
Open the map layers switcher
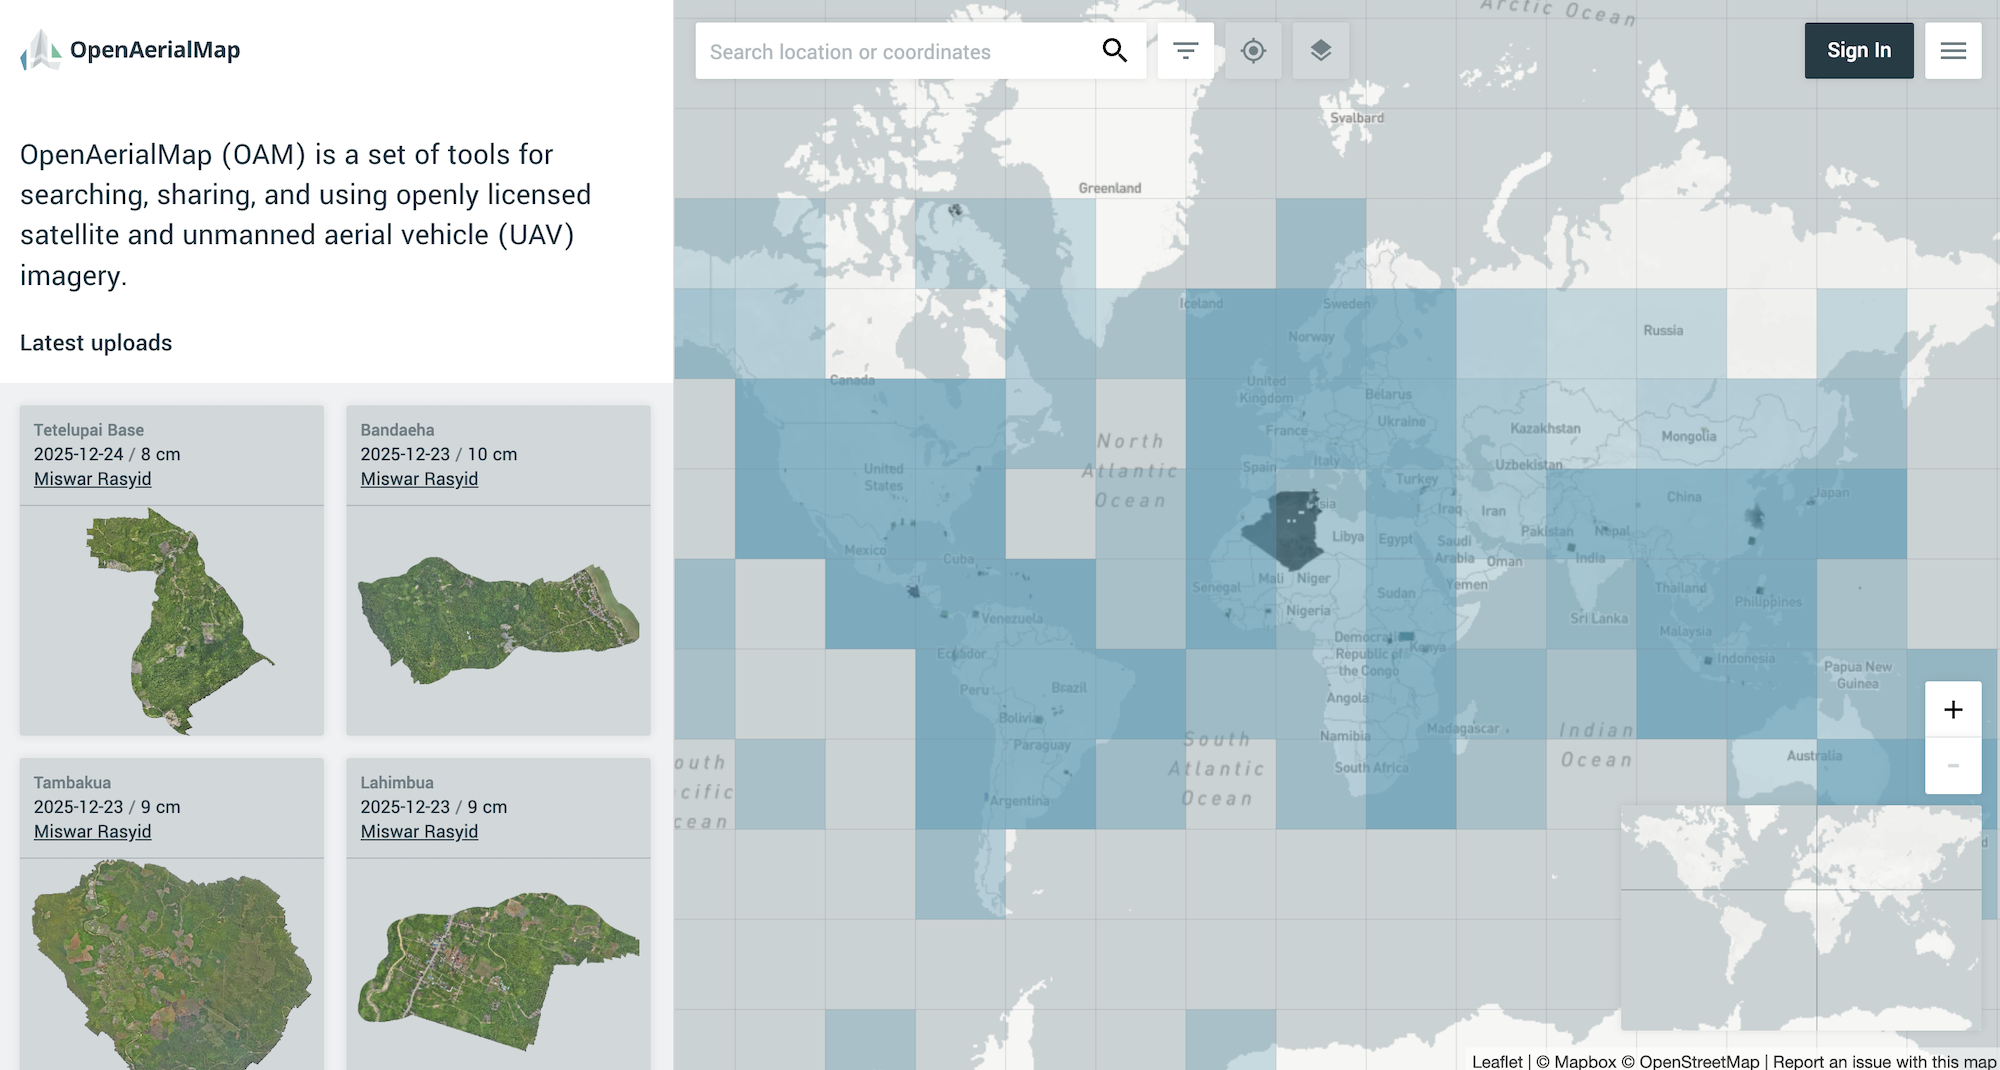(1320, 51)
